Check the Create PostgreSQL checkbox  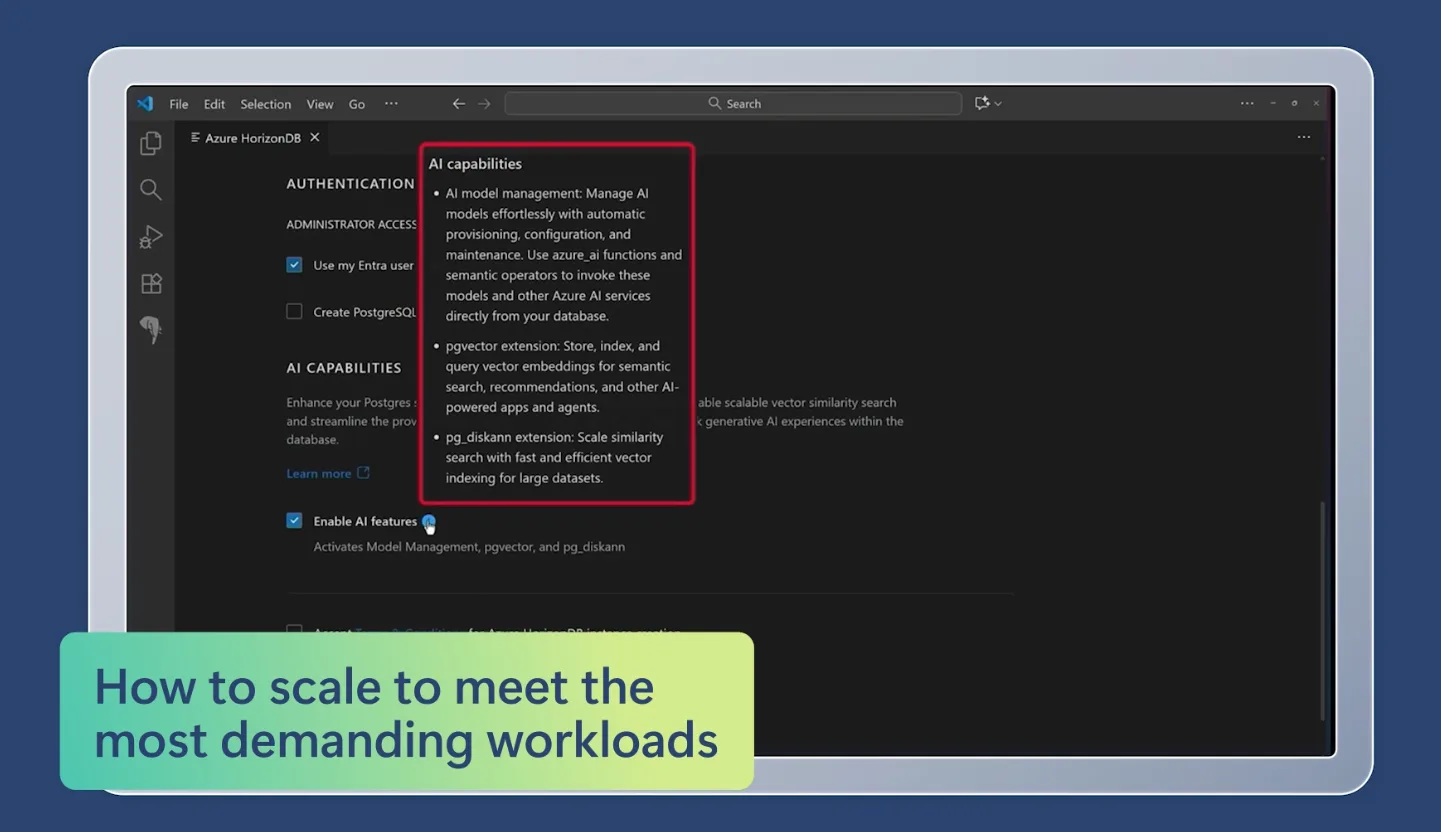(294, 311)
